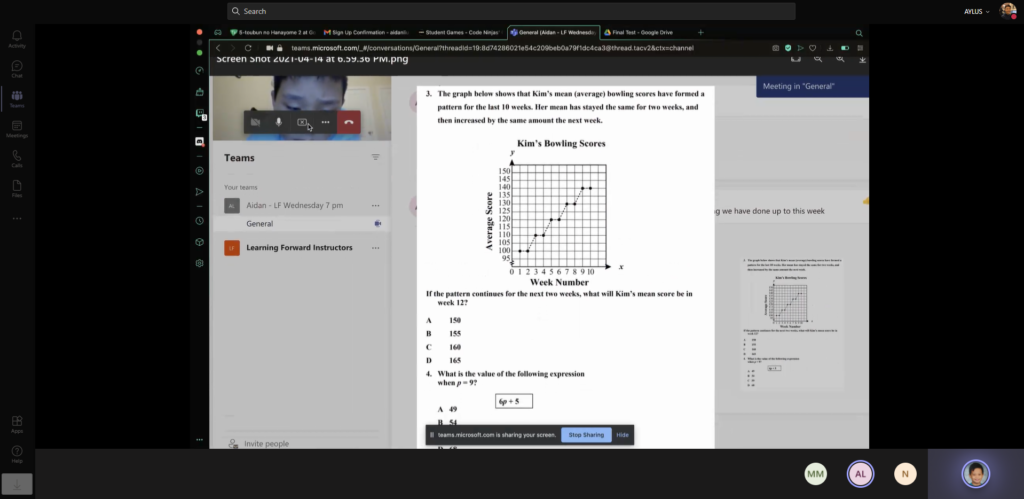The height and width of the screenshot is (499, 1024).
Task: Reload the page in the shared browser
Action: pyautogui.click(x=248, y=48)
